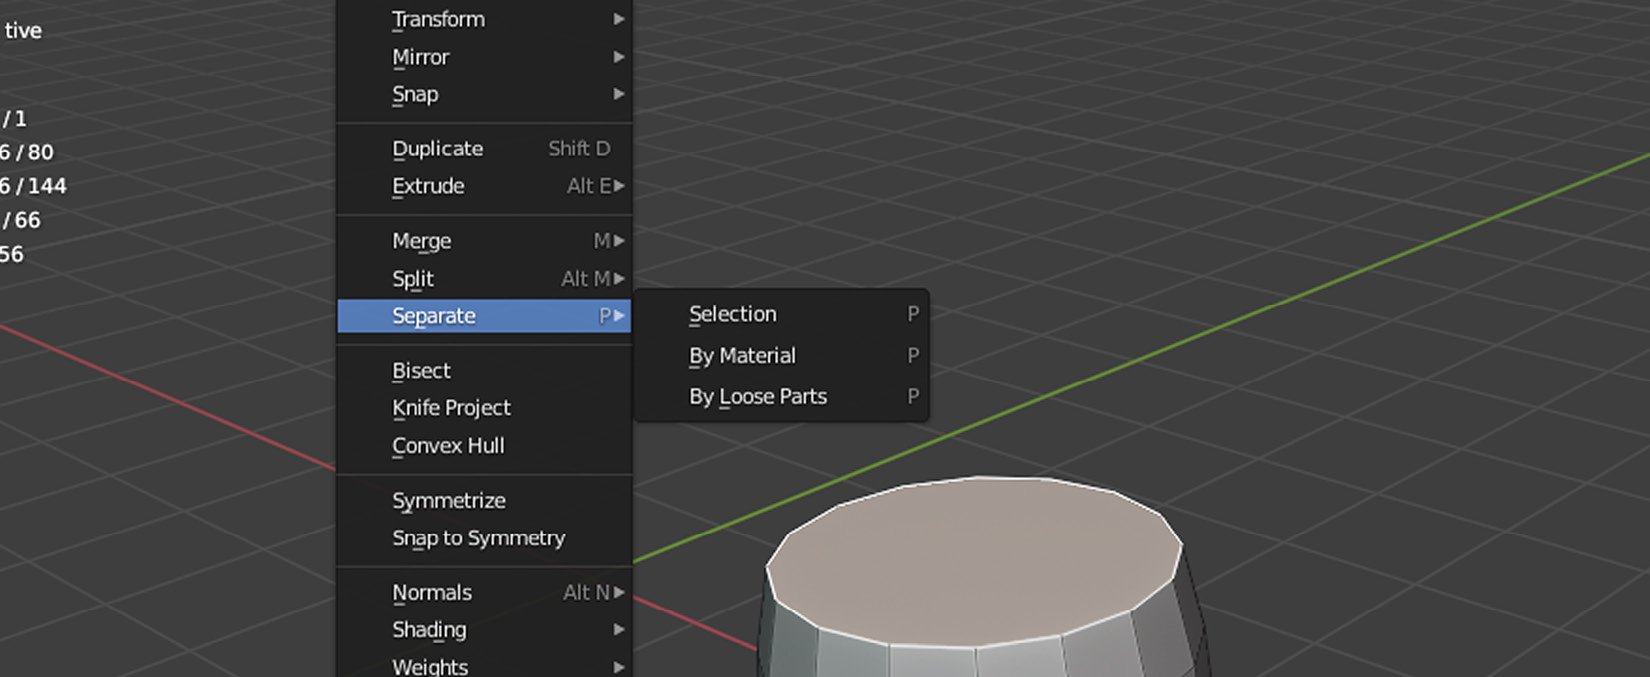This screenshot has width=1650, height=677.
Task: Open the Split submenu
Action: (x=484, y=279)
